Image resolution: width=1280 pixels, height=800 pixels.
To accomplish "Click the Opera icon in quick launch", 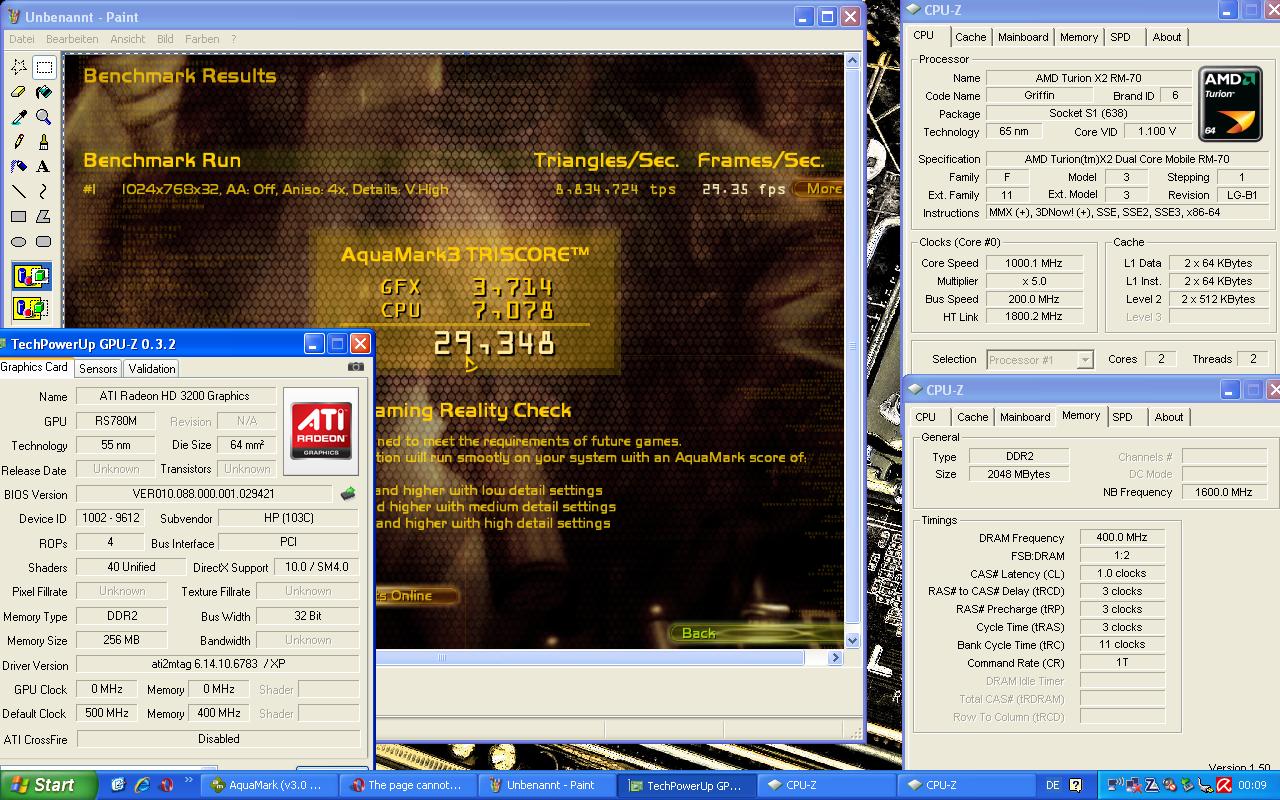I will 166,785.
